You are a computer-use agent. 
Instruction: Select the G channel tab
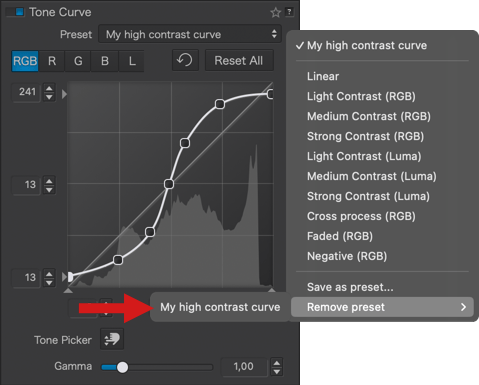click(x=78, y=61)
